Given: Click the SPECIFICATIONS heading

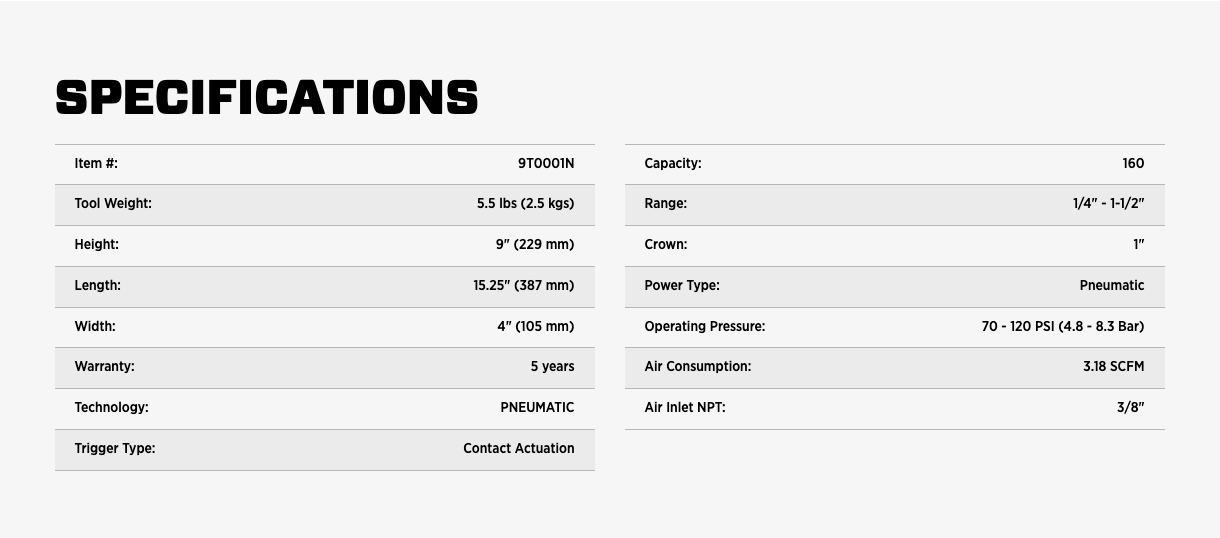Looking at the screenshot, I should click(x=266, y=97).
